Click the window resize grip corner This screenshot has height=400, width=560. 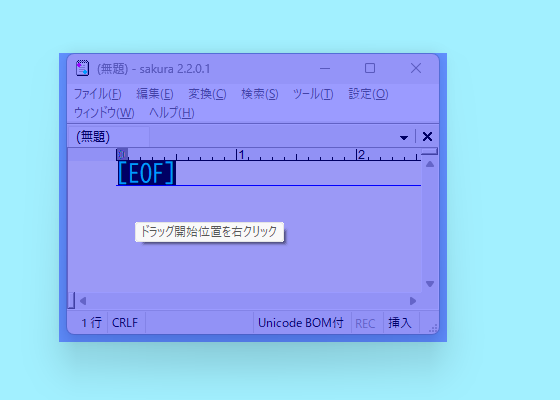433,328
